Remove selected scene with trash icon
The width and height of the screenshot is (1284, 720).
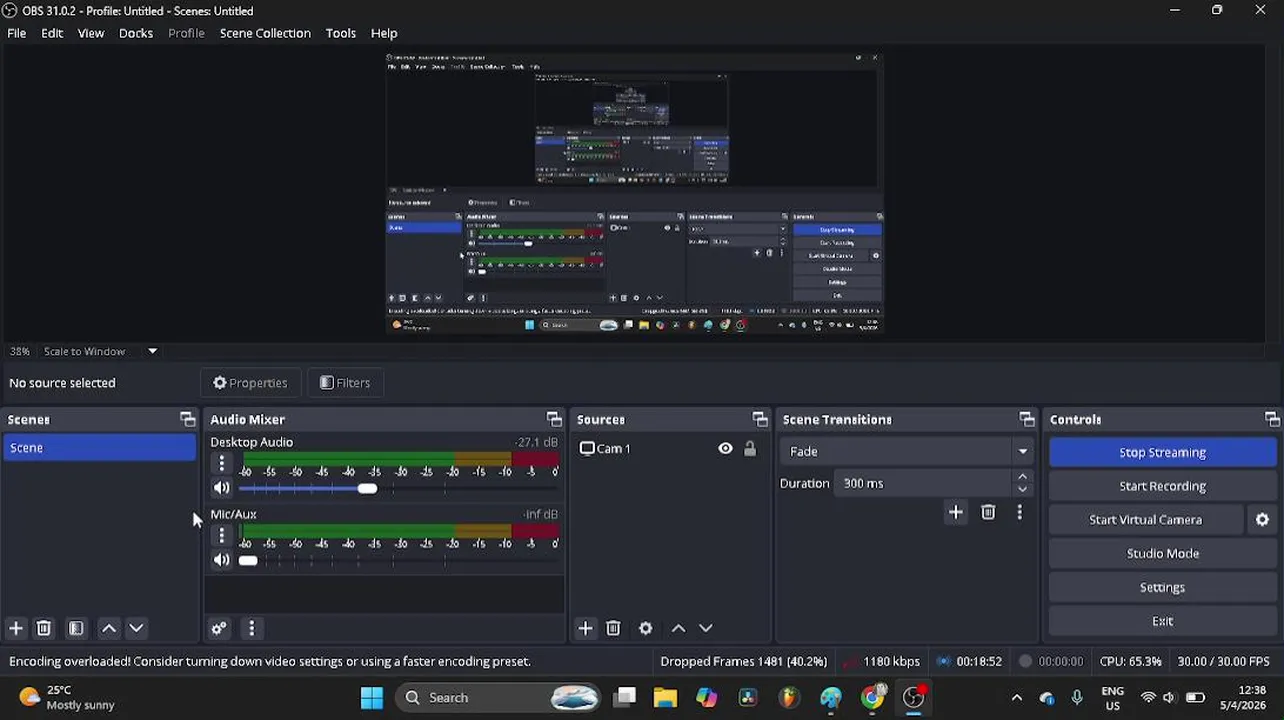(x=44, y=628)
